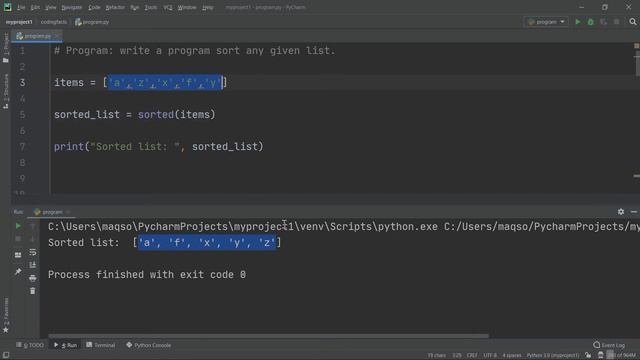Open the File menu
The width and height of the screenshot is (640, 360).
click(x=21, y=7)
